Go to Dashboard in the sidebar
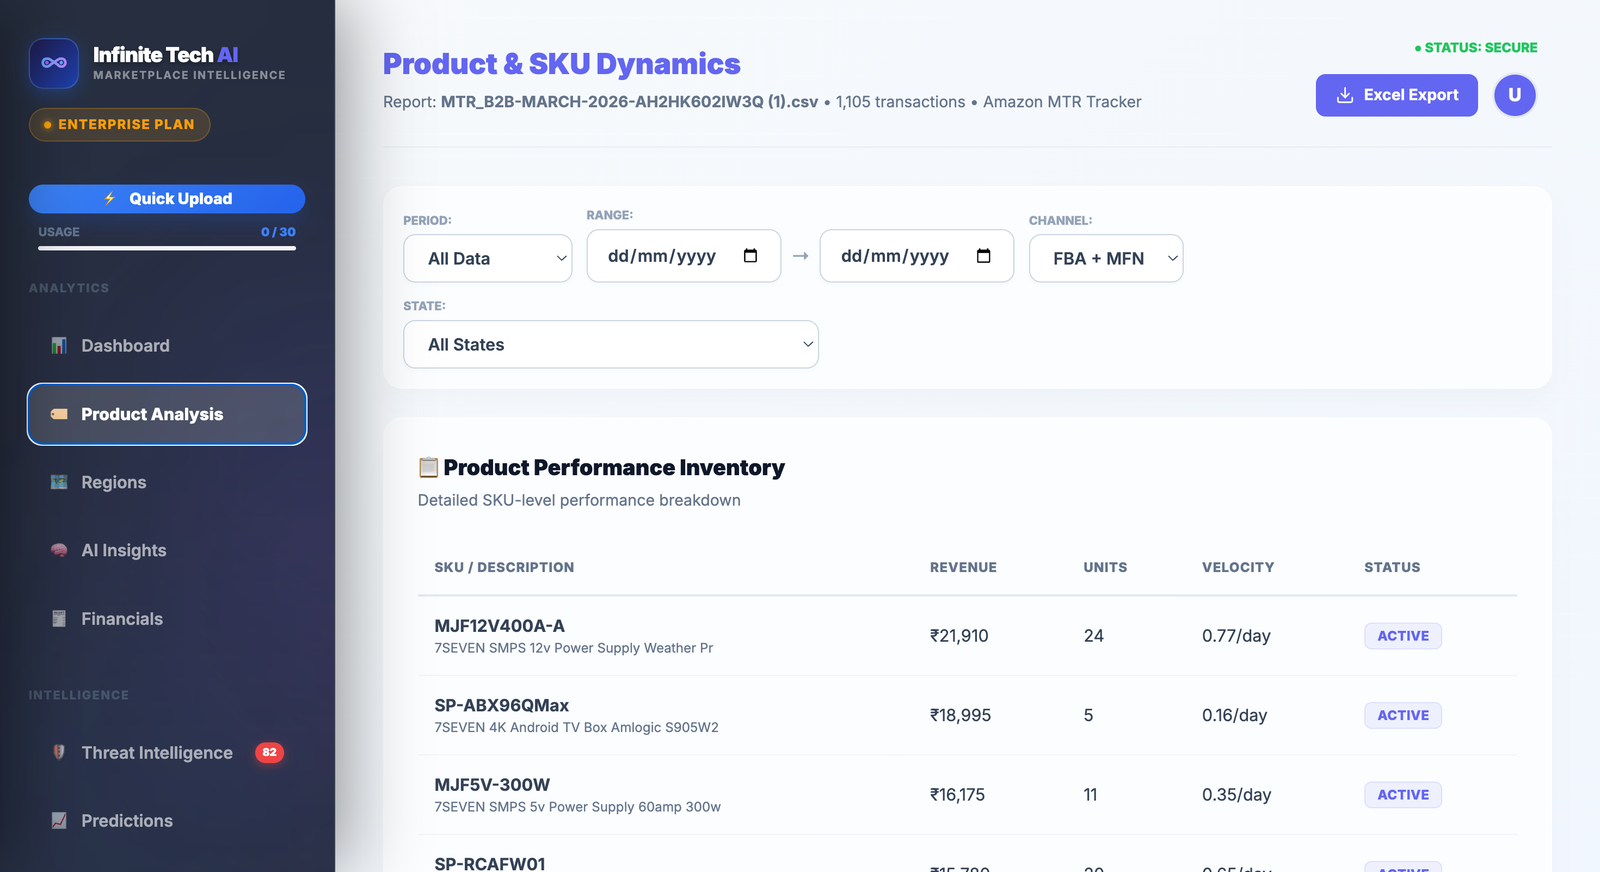The height and width of the screenshot is (872, 1600). pos(167,346)
